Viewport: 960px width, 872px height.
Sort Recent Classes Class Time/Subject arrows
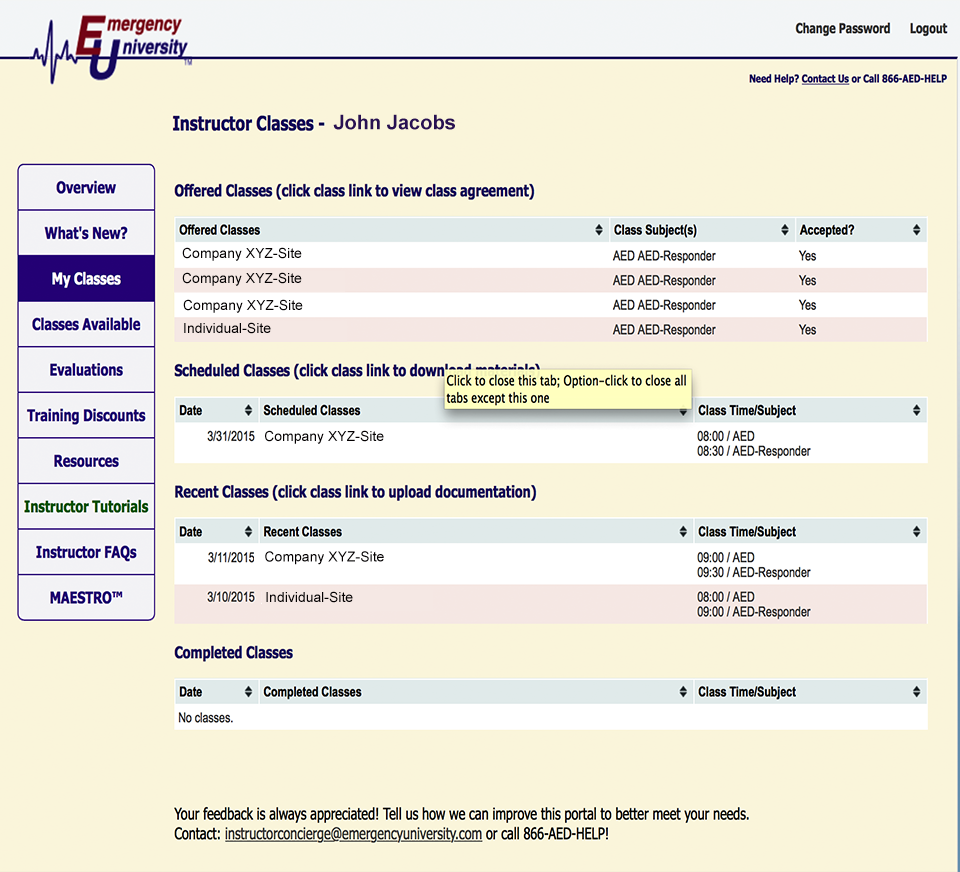pos(916,532)
